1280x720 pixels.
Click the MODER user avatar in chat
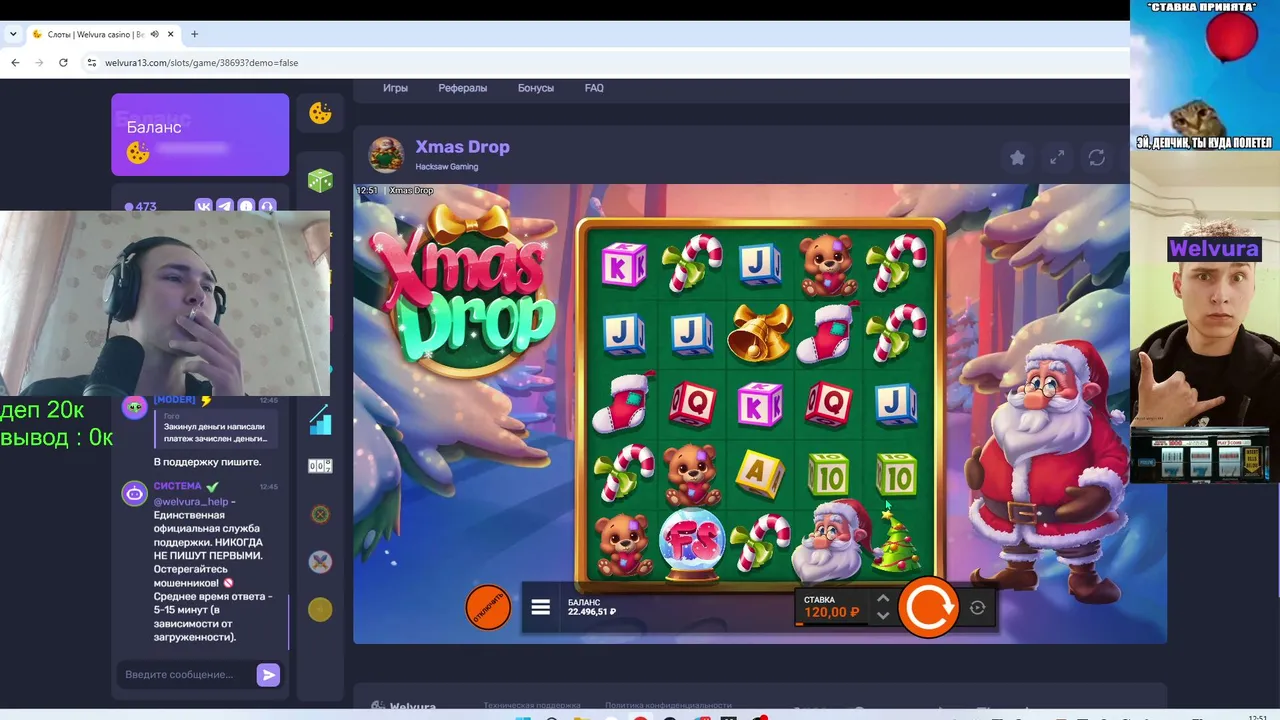coord(135,407)
